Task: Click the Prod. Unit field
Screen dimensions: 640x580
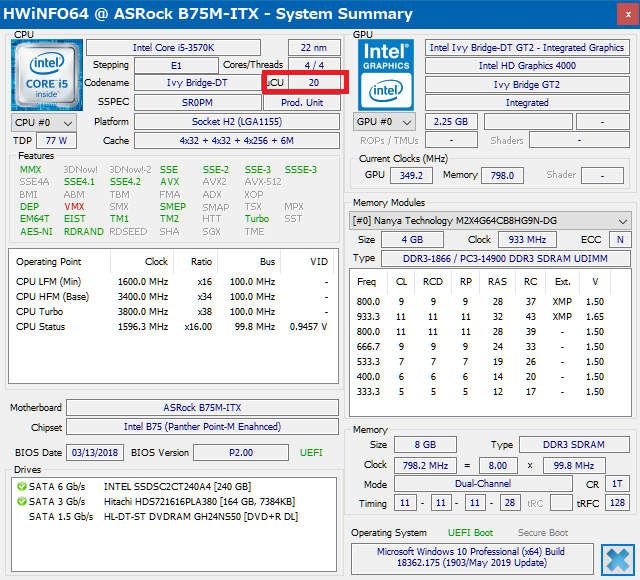Action: pos(302,102)
